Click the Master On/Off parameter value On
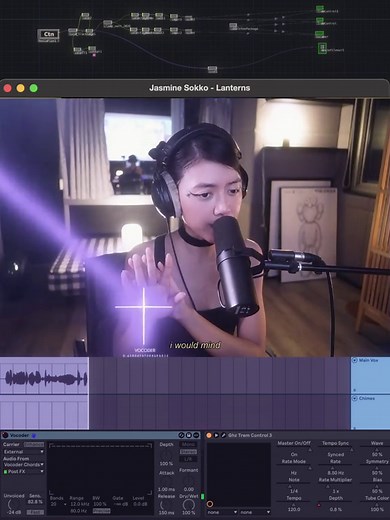This screenshot has height=520, width=390. [x=294, y=454]
